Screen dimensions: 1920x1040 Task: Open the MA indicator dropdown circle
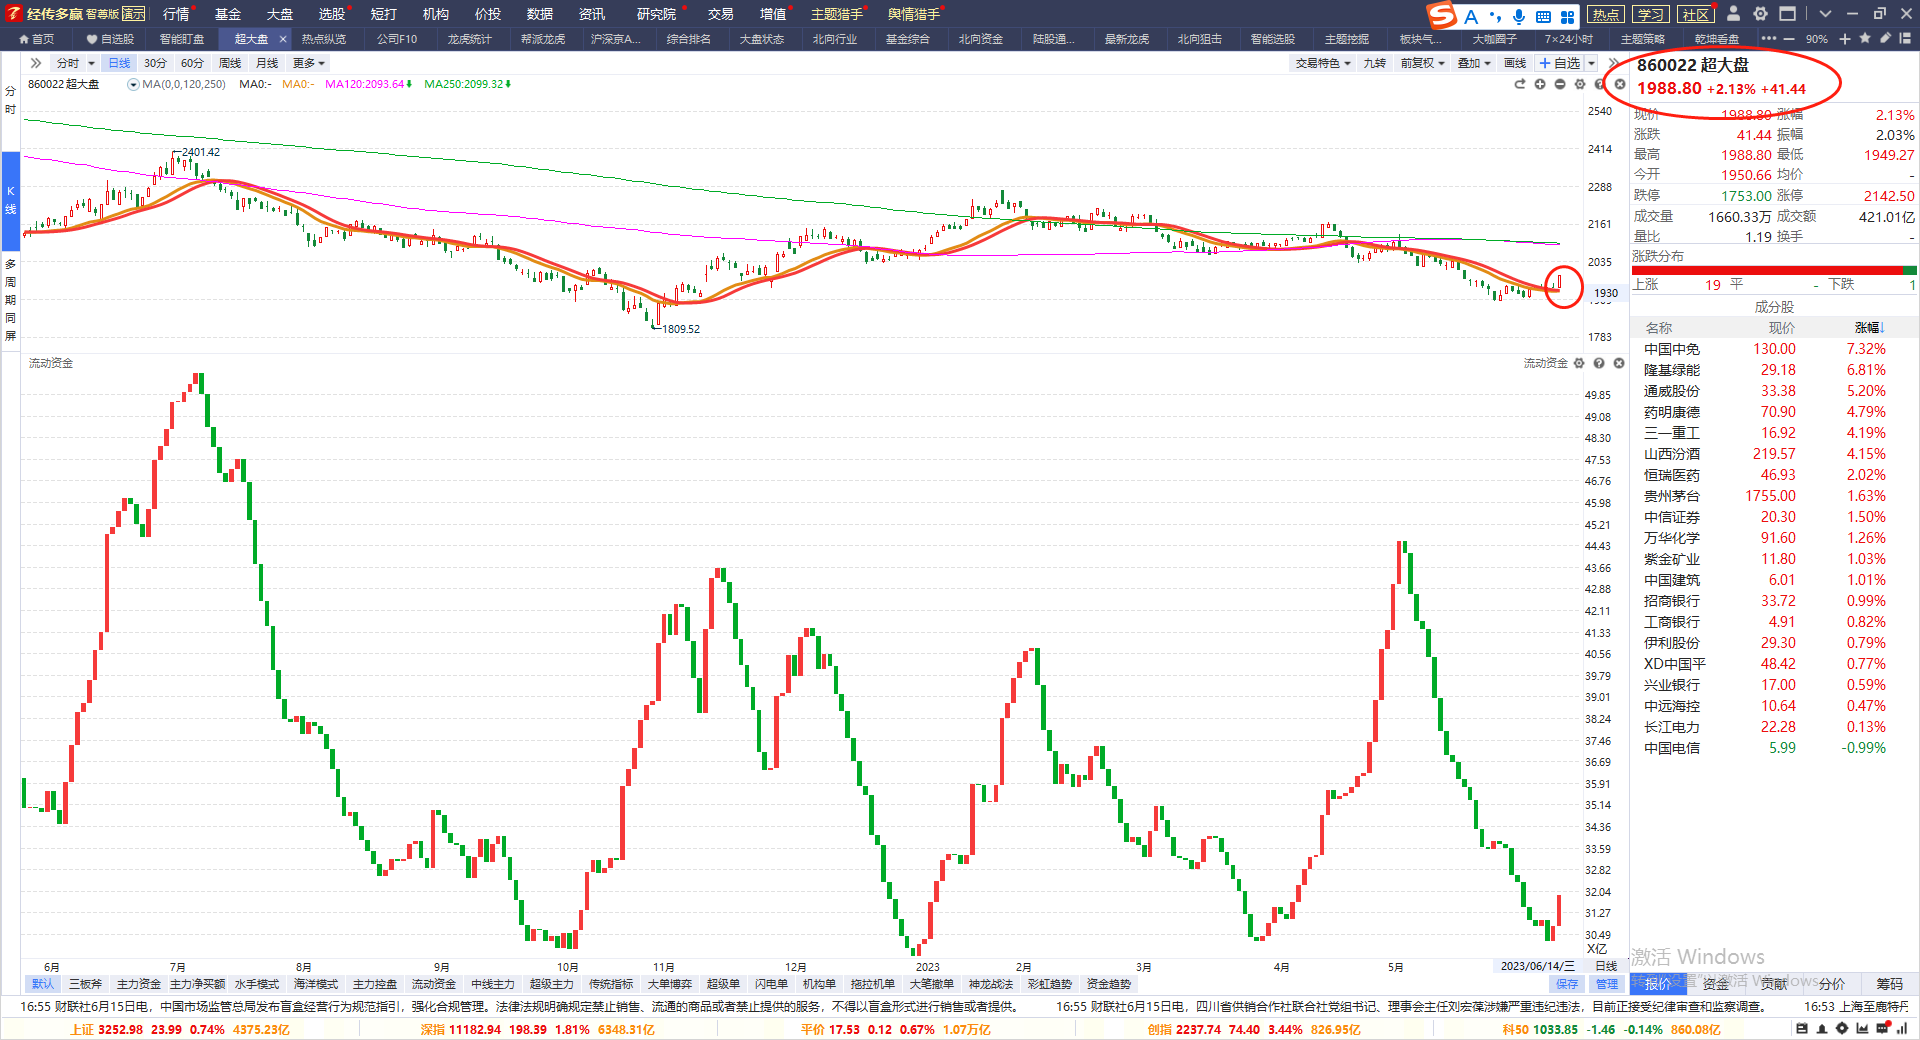[x=133, y=85]
